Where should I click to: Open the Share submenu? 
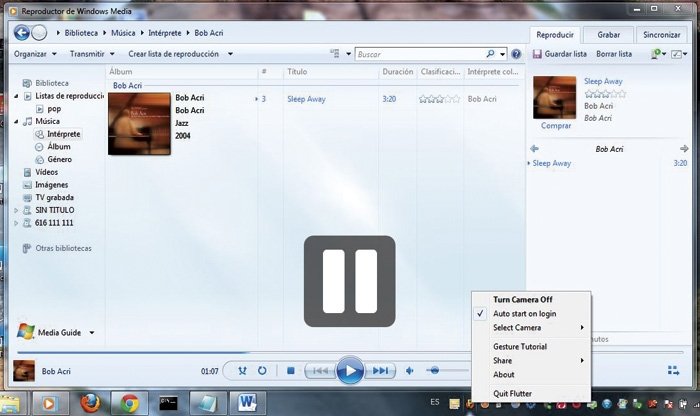click(x=531, y=361)
